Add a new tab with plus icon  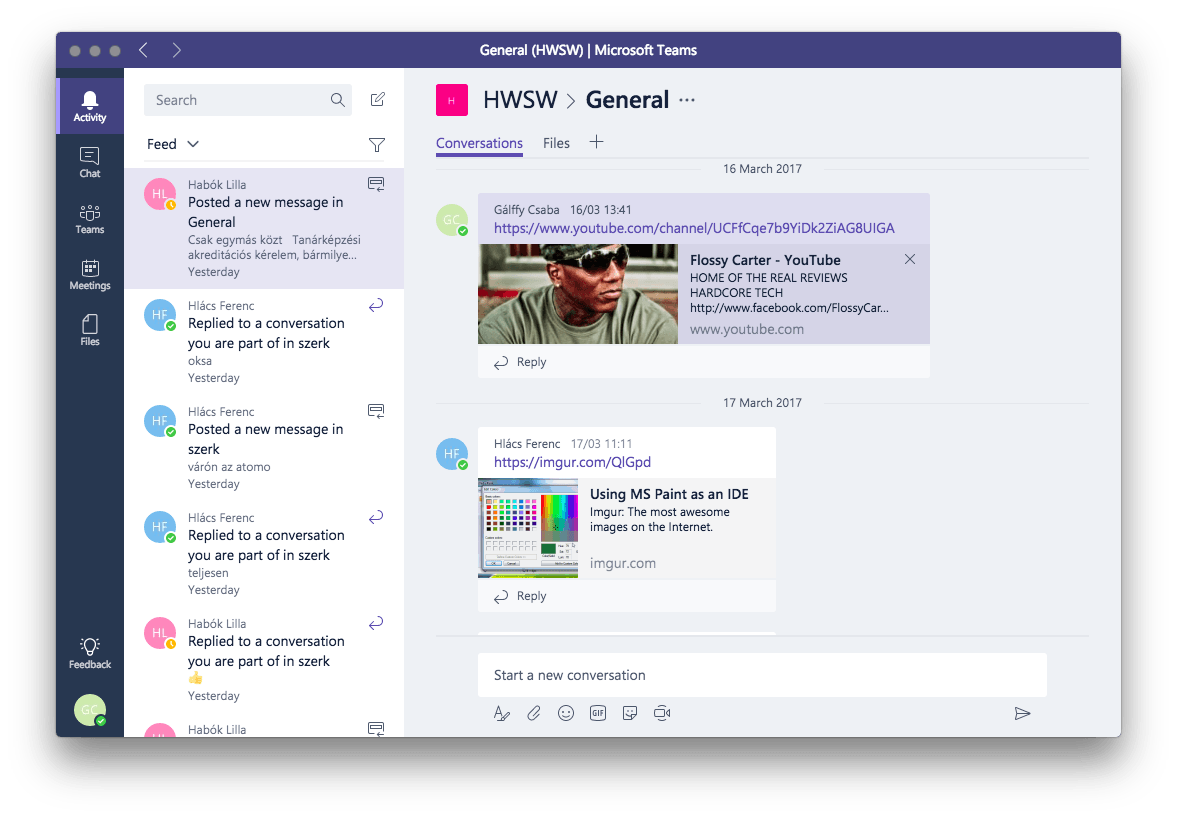pos(596,142)
